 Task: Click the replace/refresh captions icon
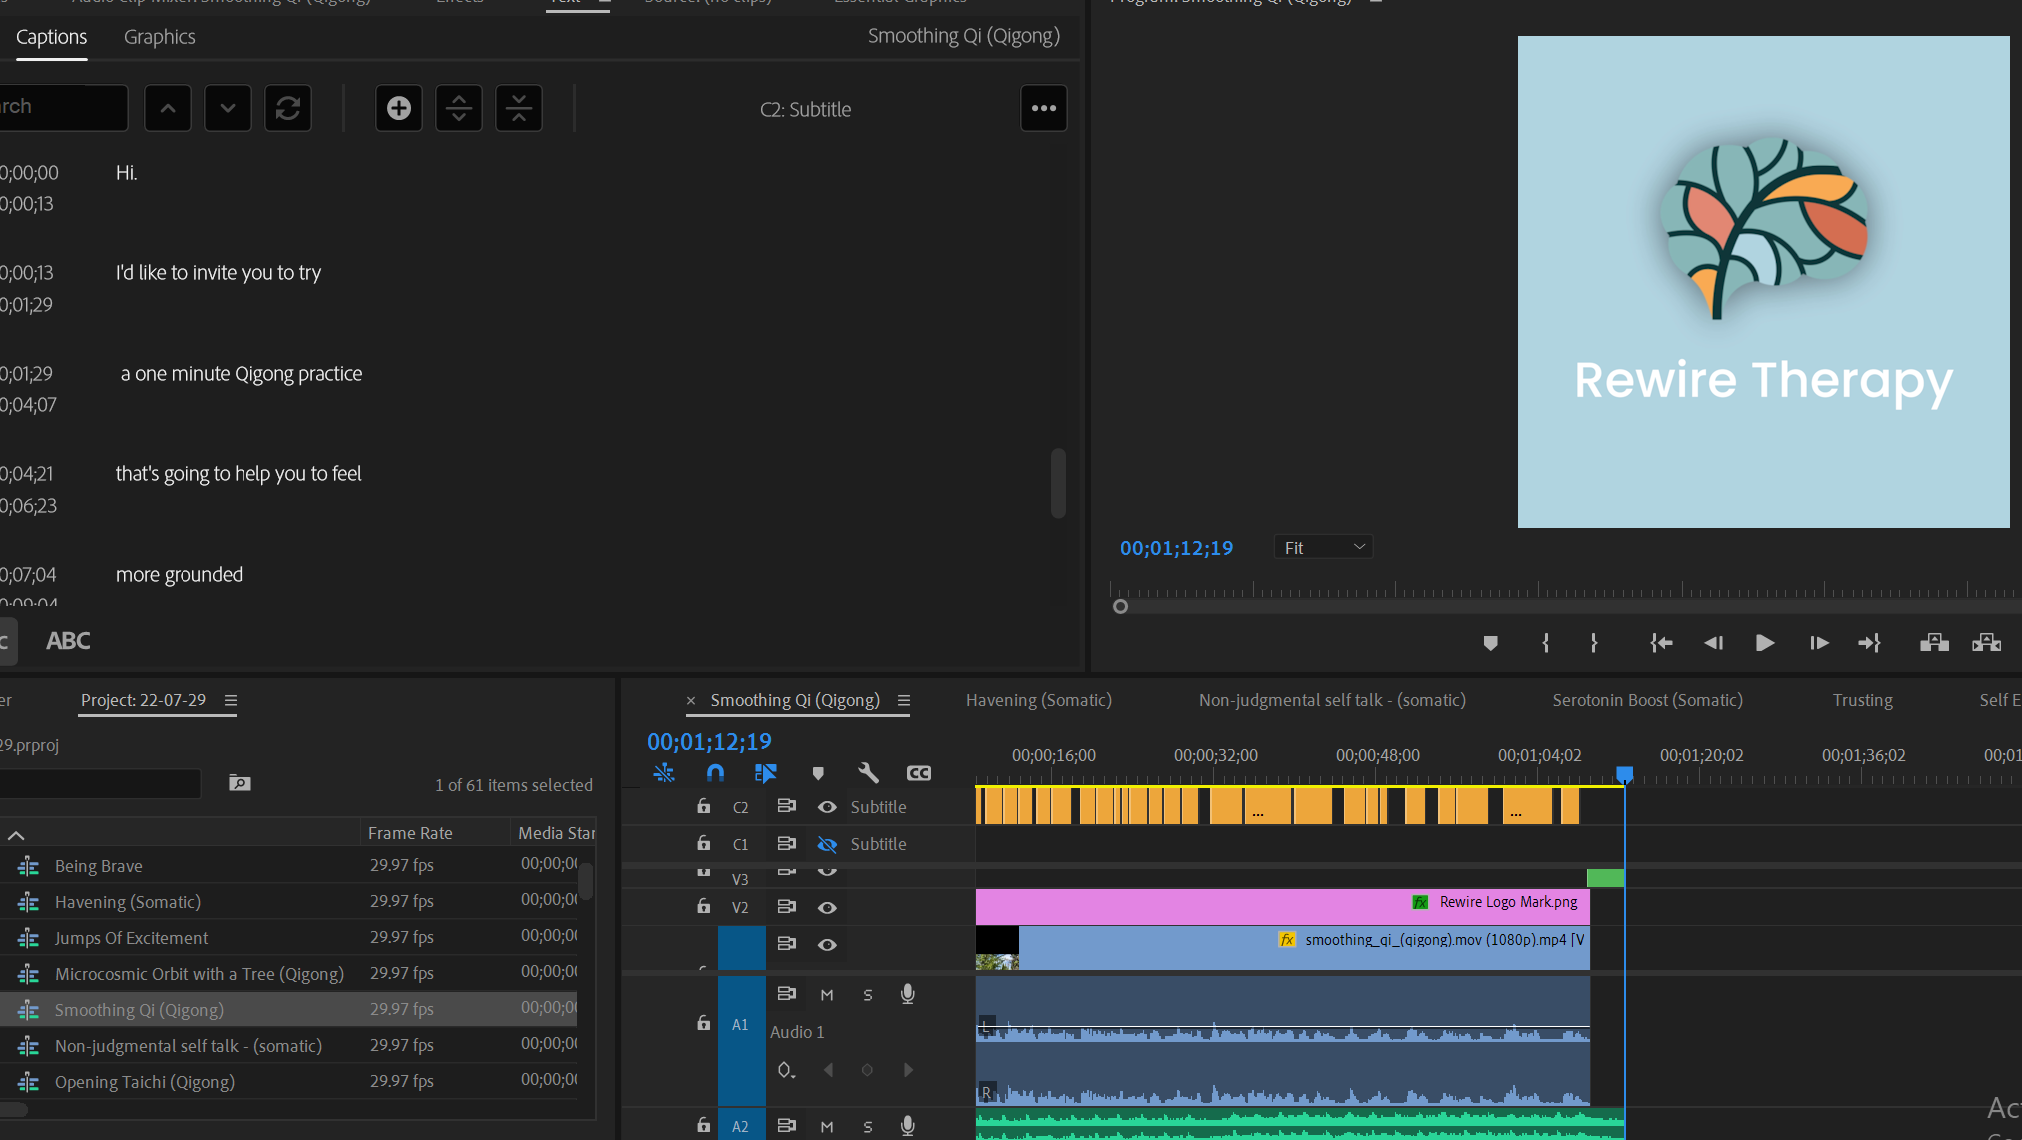[288, 108]
